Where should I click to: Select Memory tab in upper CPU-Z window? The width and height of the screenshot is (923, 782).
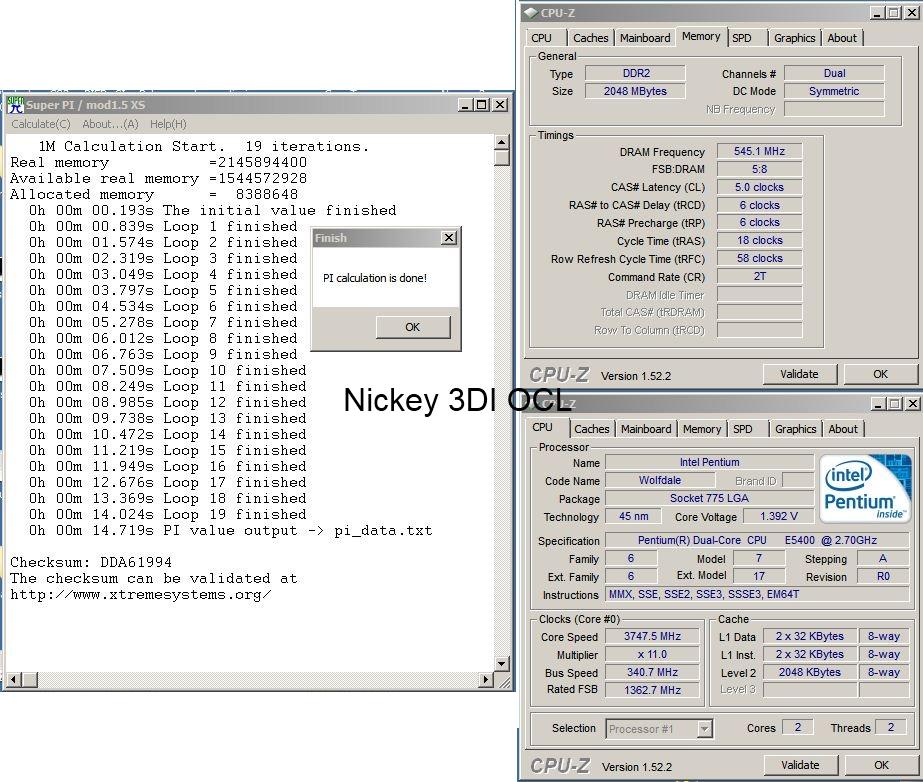700,37
